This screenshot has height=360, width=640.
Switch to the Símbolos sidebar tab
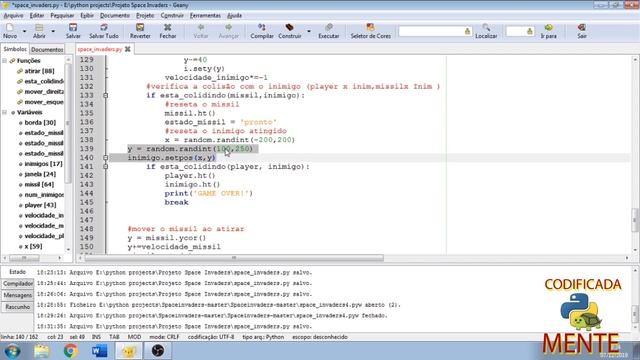point(15,49)
